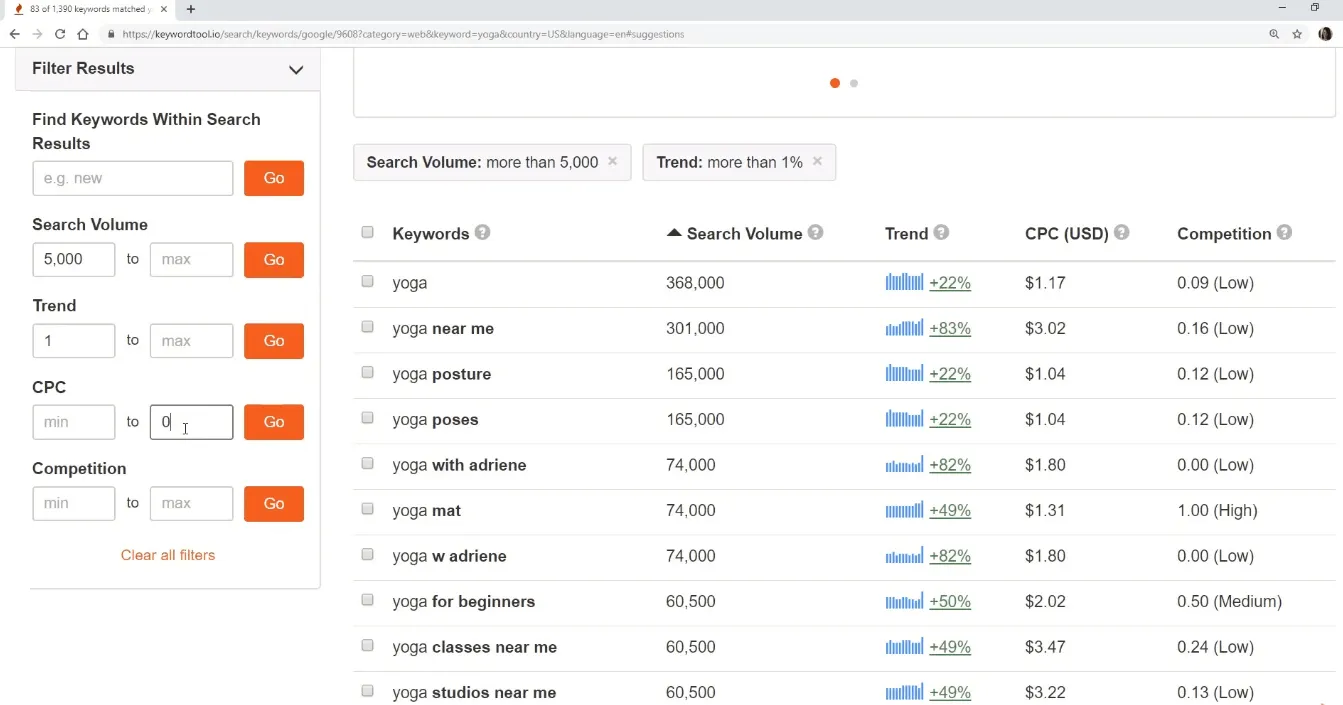Sort by the Search Volume column arrow
This screenshot has height=705, width=1343.
tap(674, 233)
